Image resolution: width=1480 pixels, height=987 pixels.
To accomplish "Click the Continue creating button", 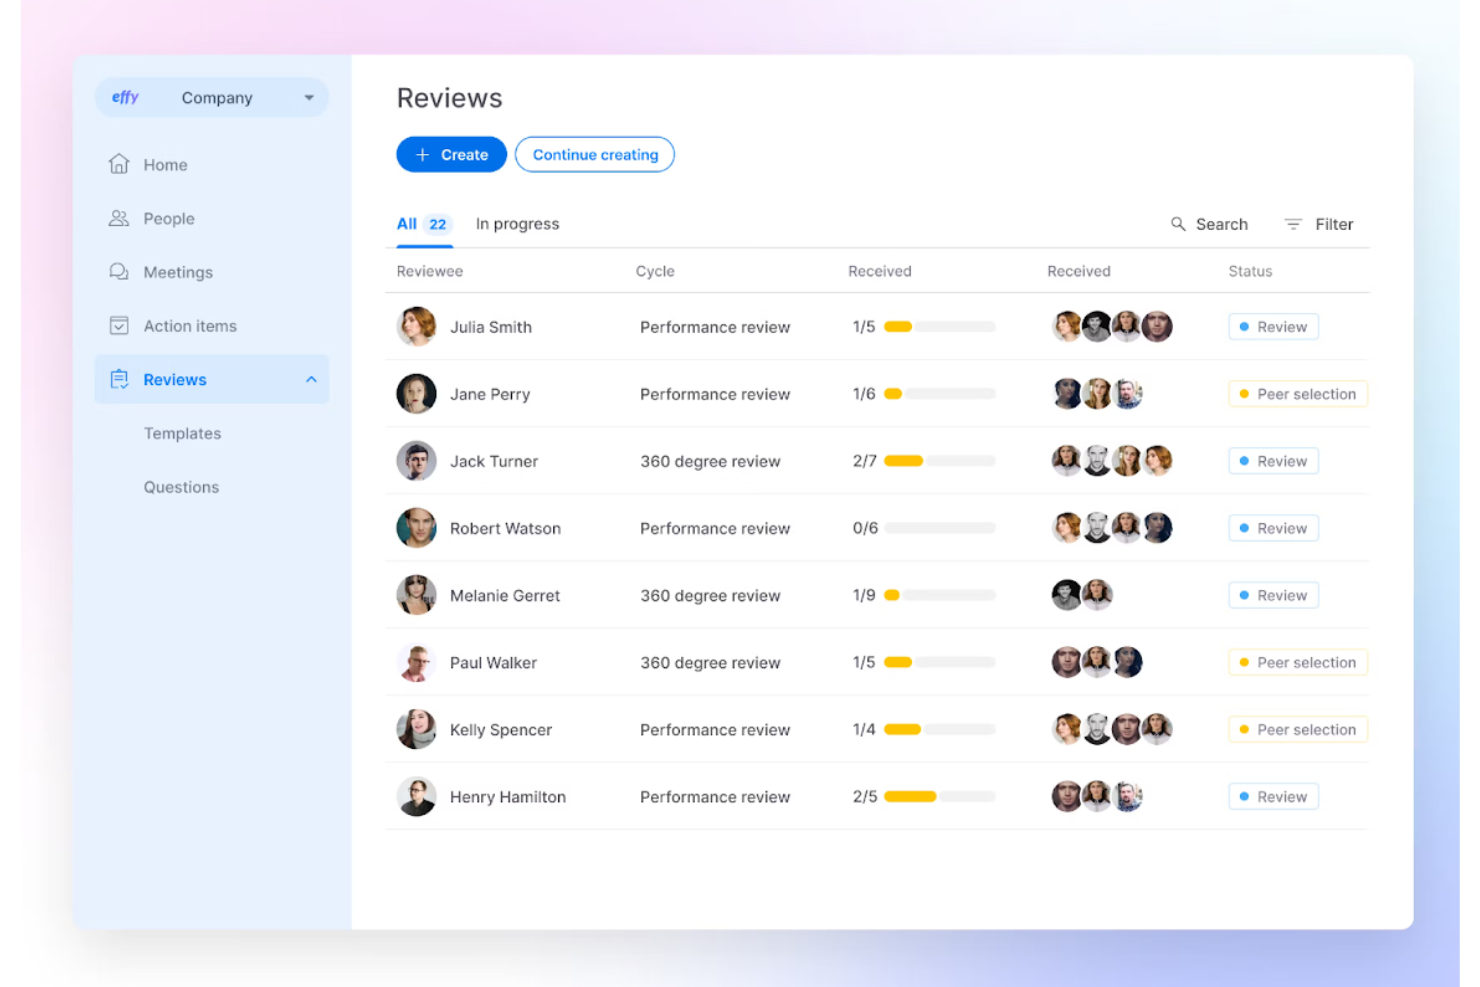I will tap(595, 154).
